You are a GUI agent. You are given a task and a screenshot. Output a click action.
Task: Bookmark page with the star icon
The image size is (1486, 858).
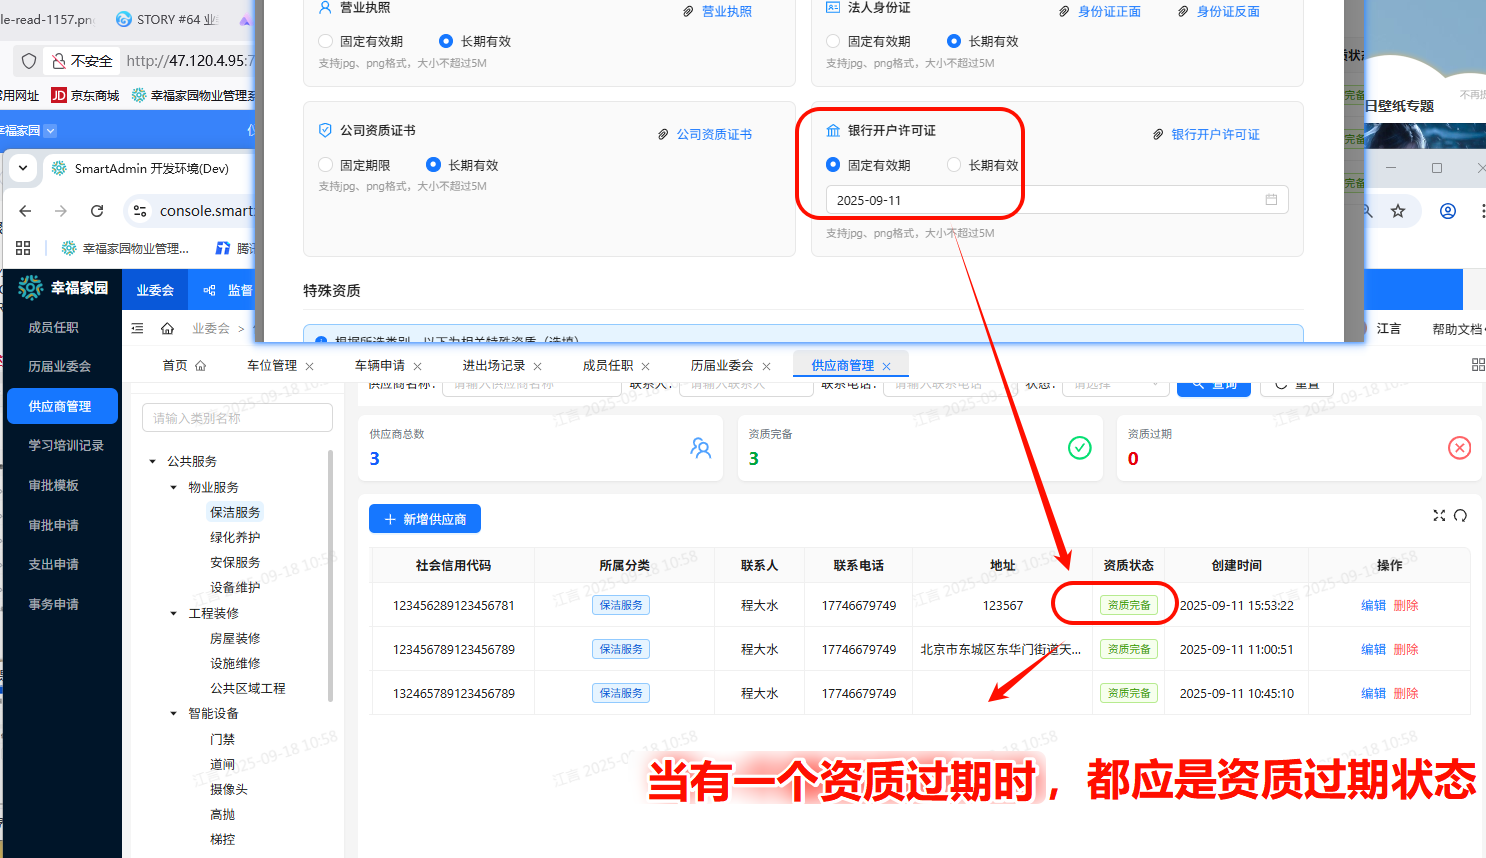point(1398,211)
